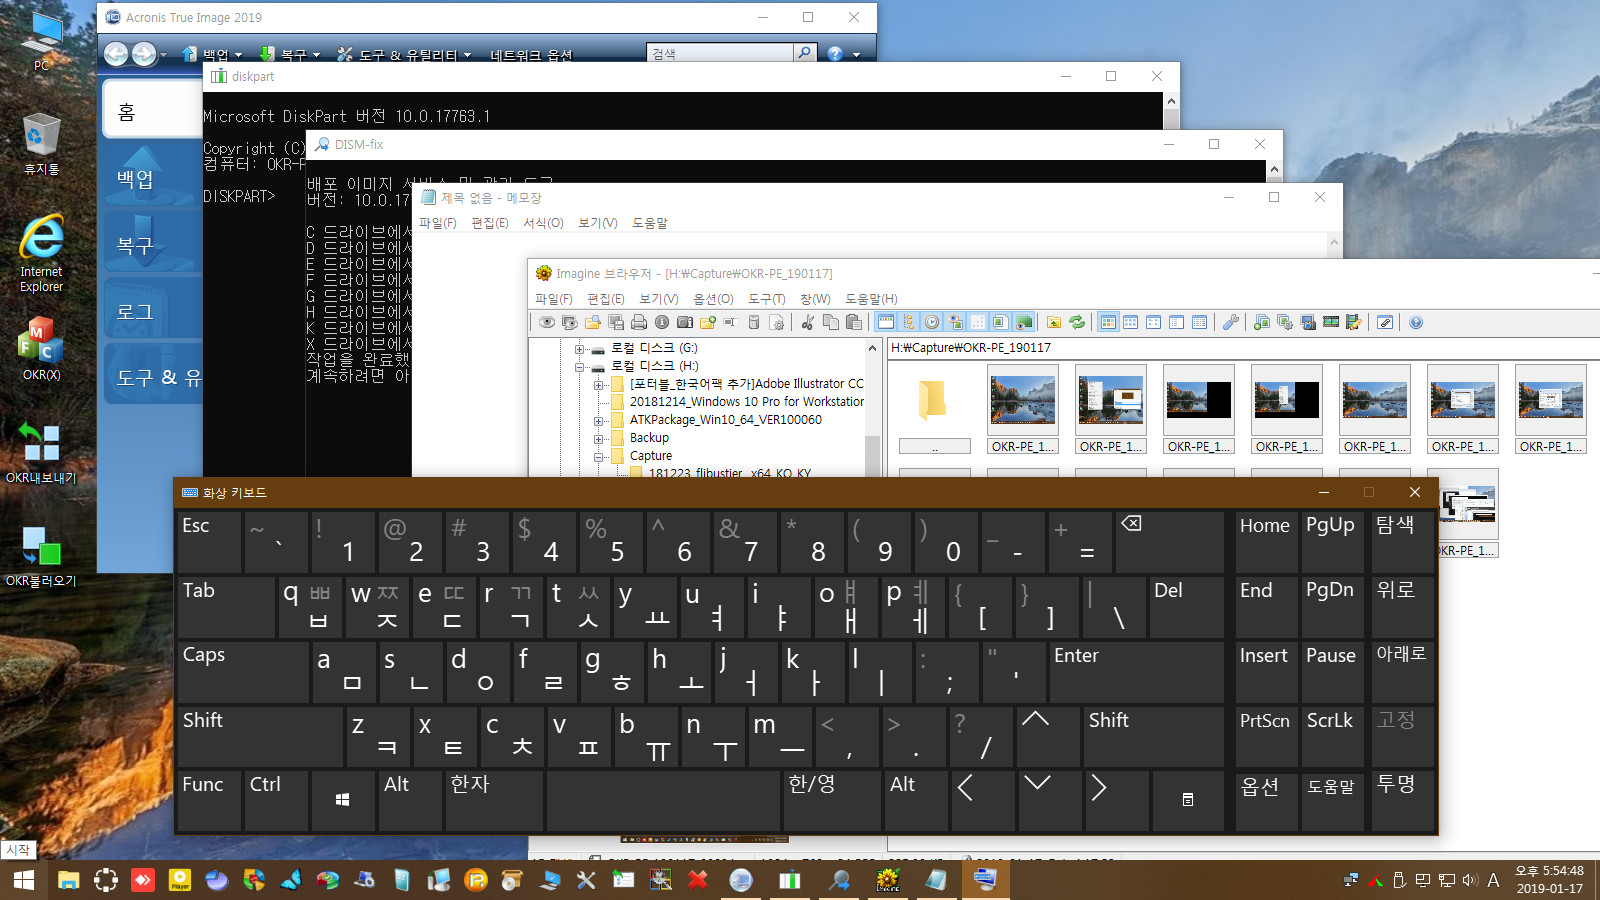The image size is (1600, 900).
Task: Open the Windows Start button on taskbar
Action: click(24, 880)
